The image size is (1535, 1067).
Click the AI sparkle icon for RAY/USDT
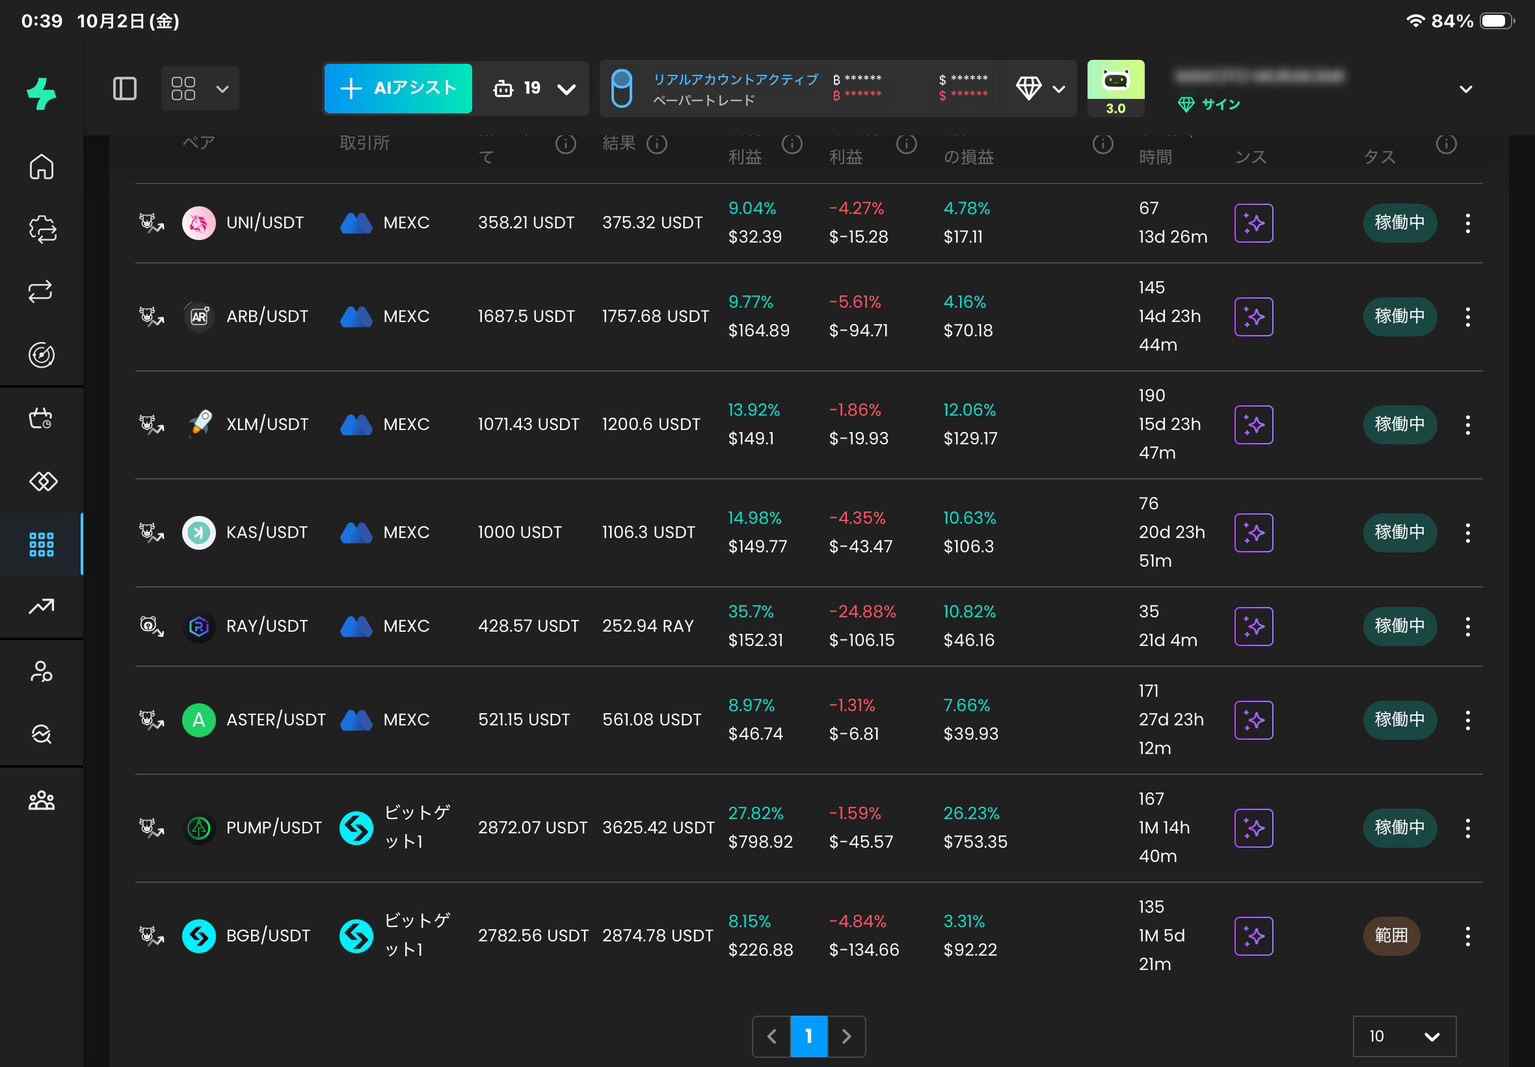[x=1254, y=627]
